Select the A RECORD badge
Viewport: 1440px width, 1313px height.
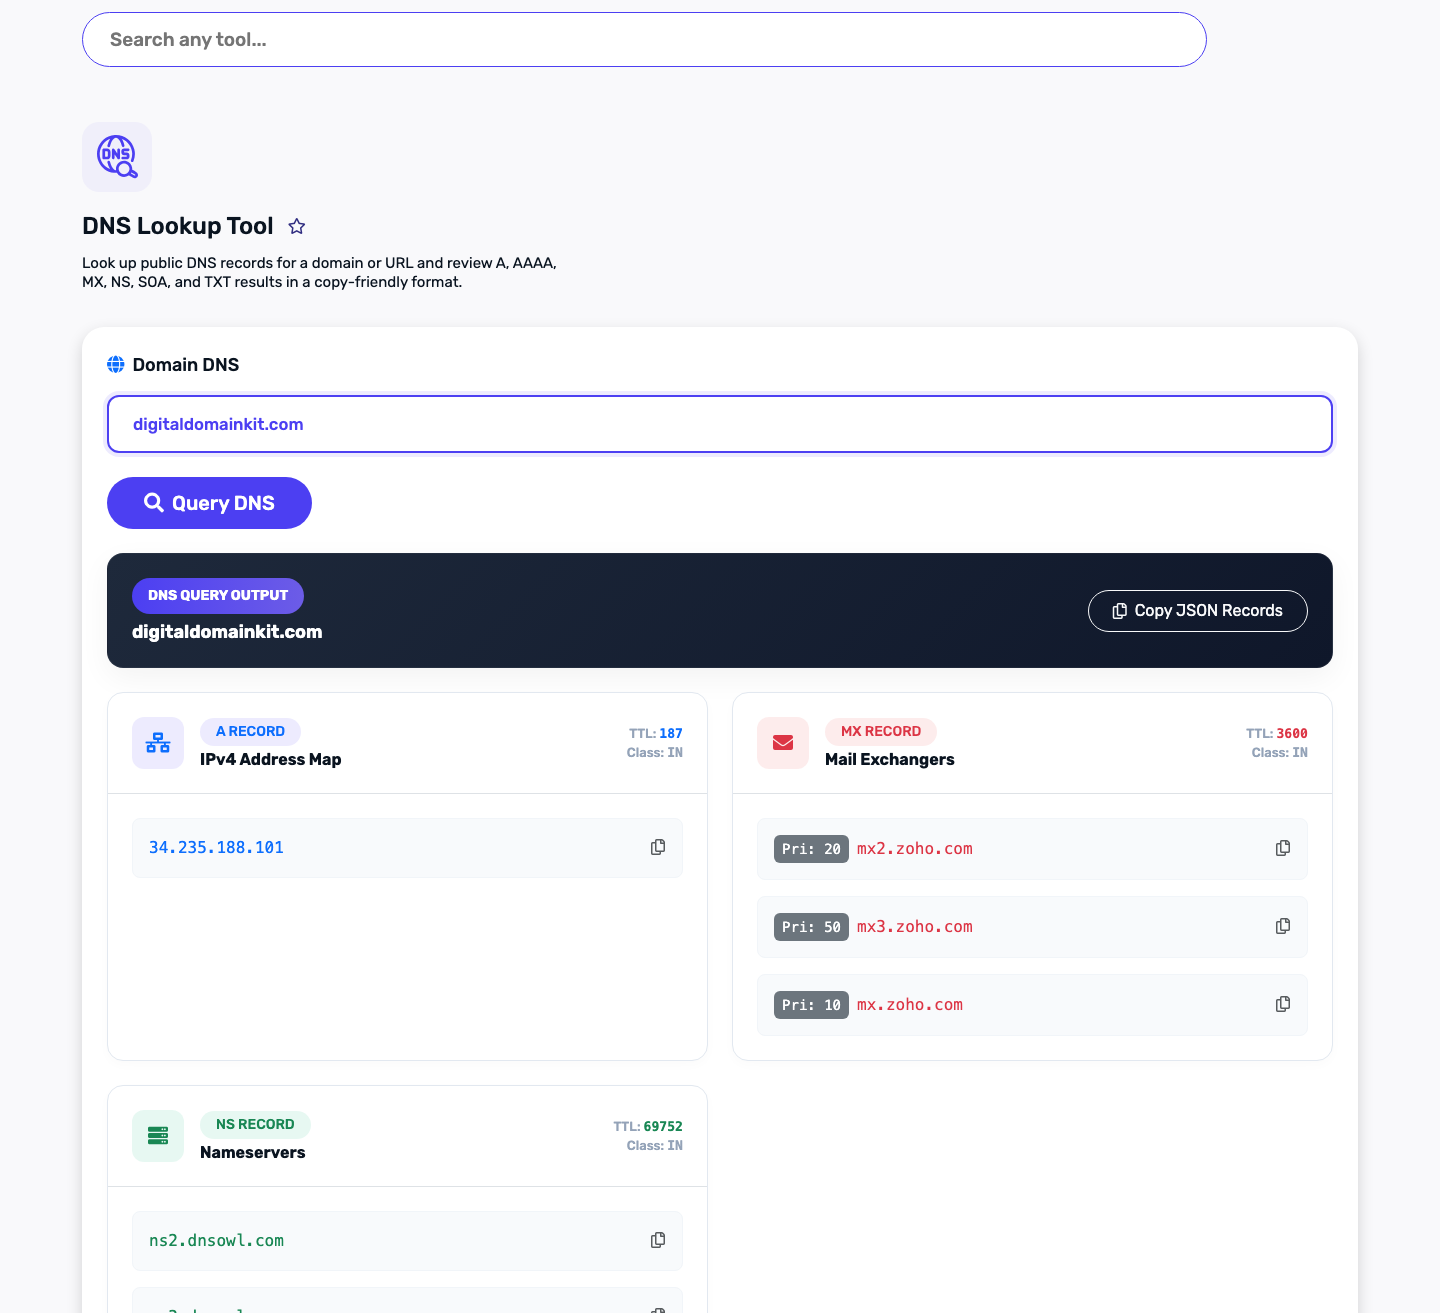[x=250, y=731]
